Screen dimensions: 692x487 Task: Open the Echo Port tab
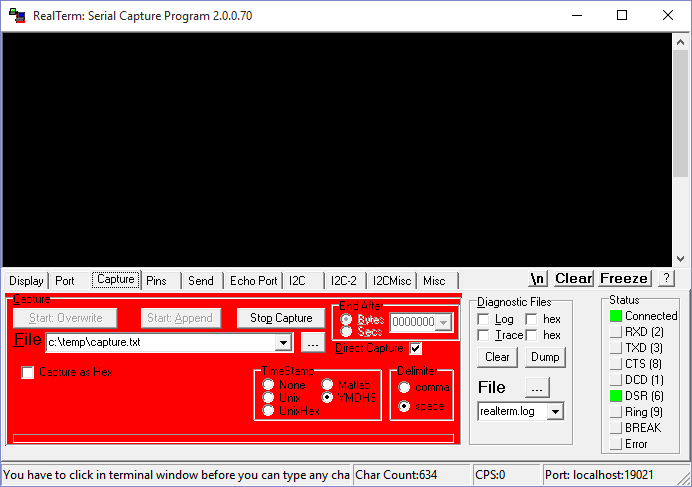point(254,281)
